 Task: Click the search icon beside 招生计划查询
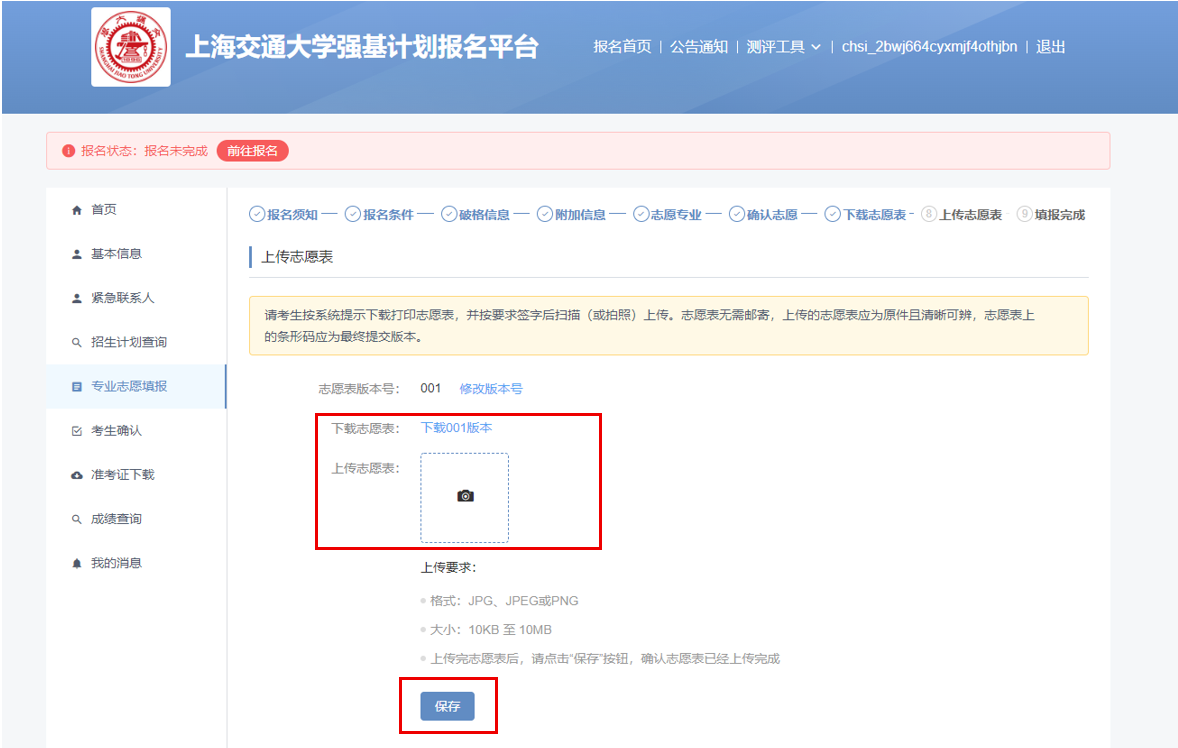[77, 343]
